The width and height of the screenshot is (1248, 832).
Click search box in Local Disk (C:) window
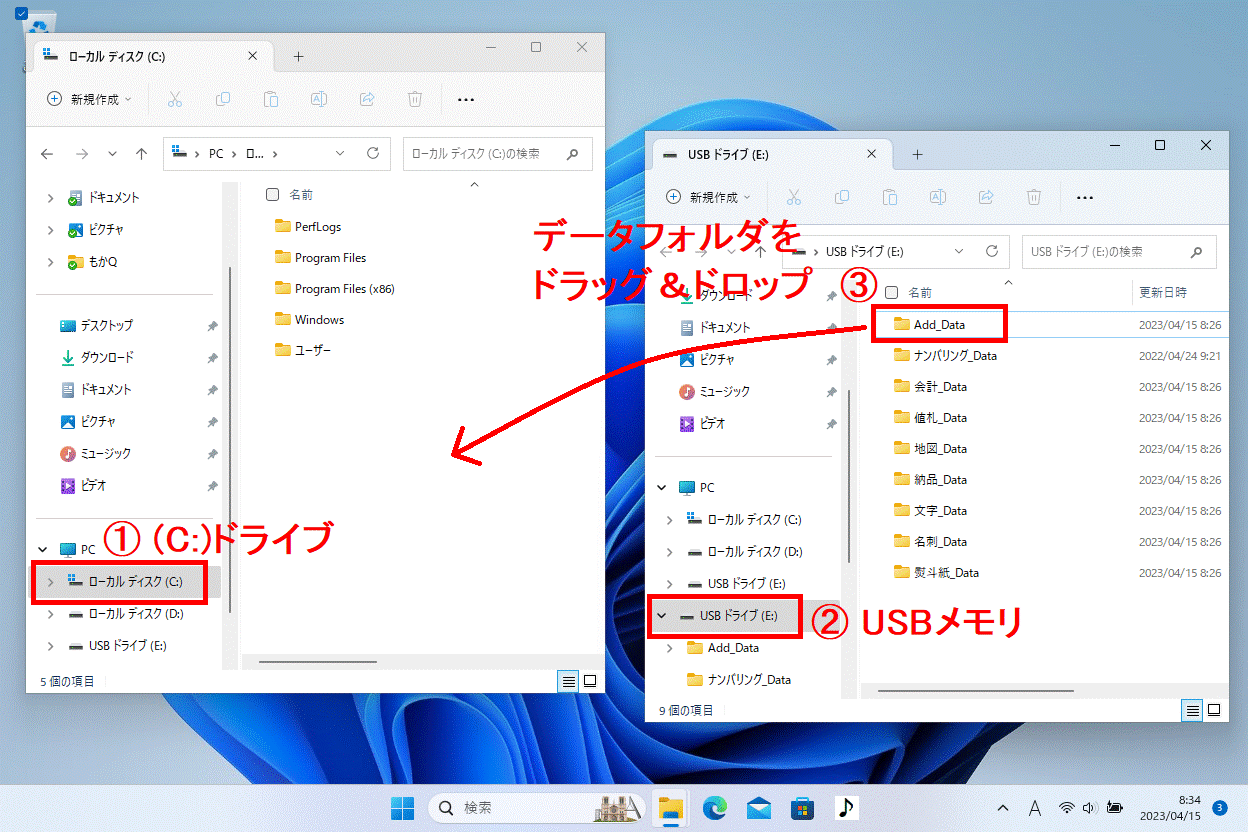tap(498, 154)
